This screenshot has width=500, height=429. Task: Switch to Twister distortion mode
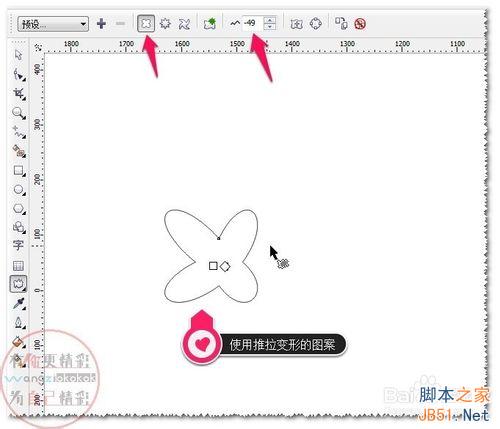[184, 24]
